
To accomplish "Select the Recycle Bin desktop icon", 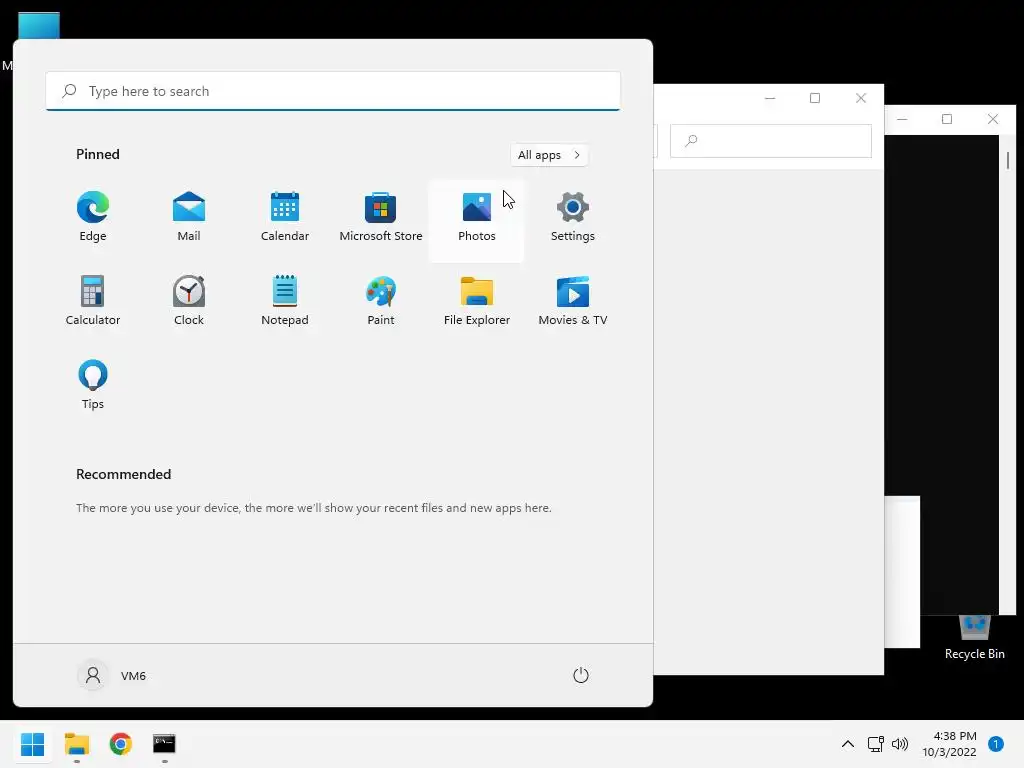I will click(974, 637).
